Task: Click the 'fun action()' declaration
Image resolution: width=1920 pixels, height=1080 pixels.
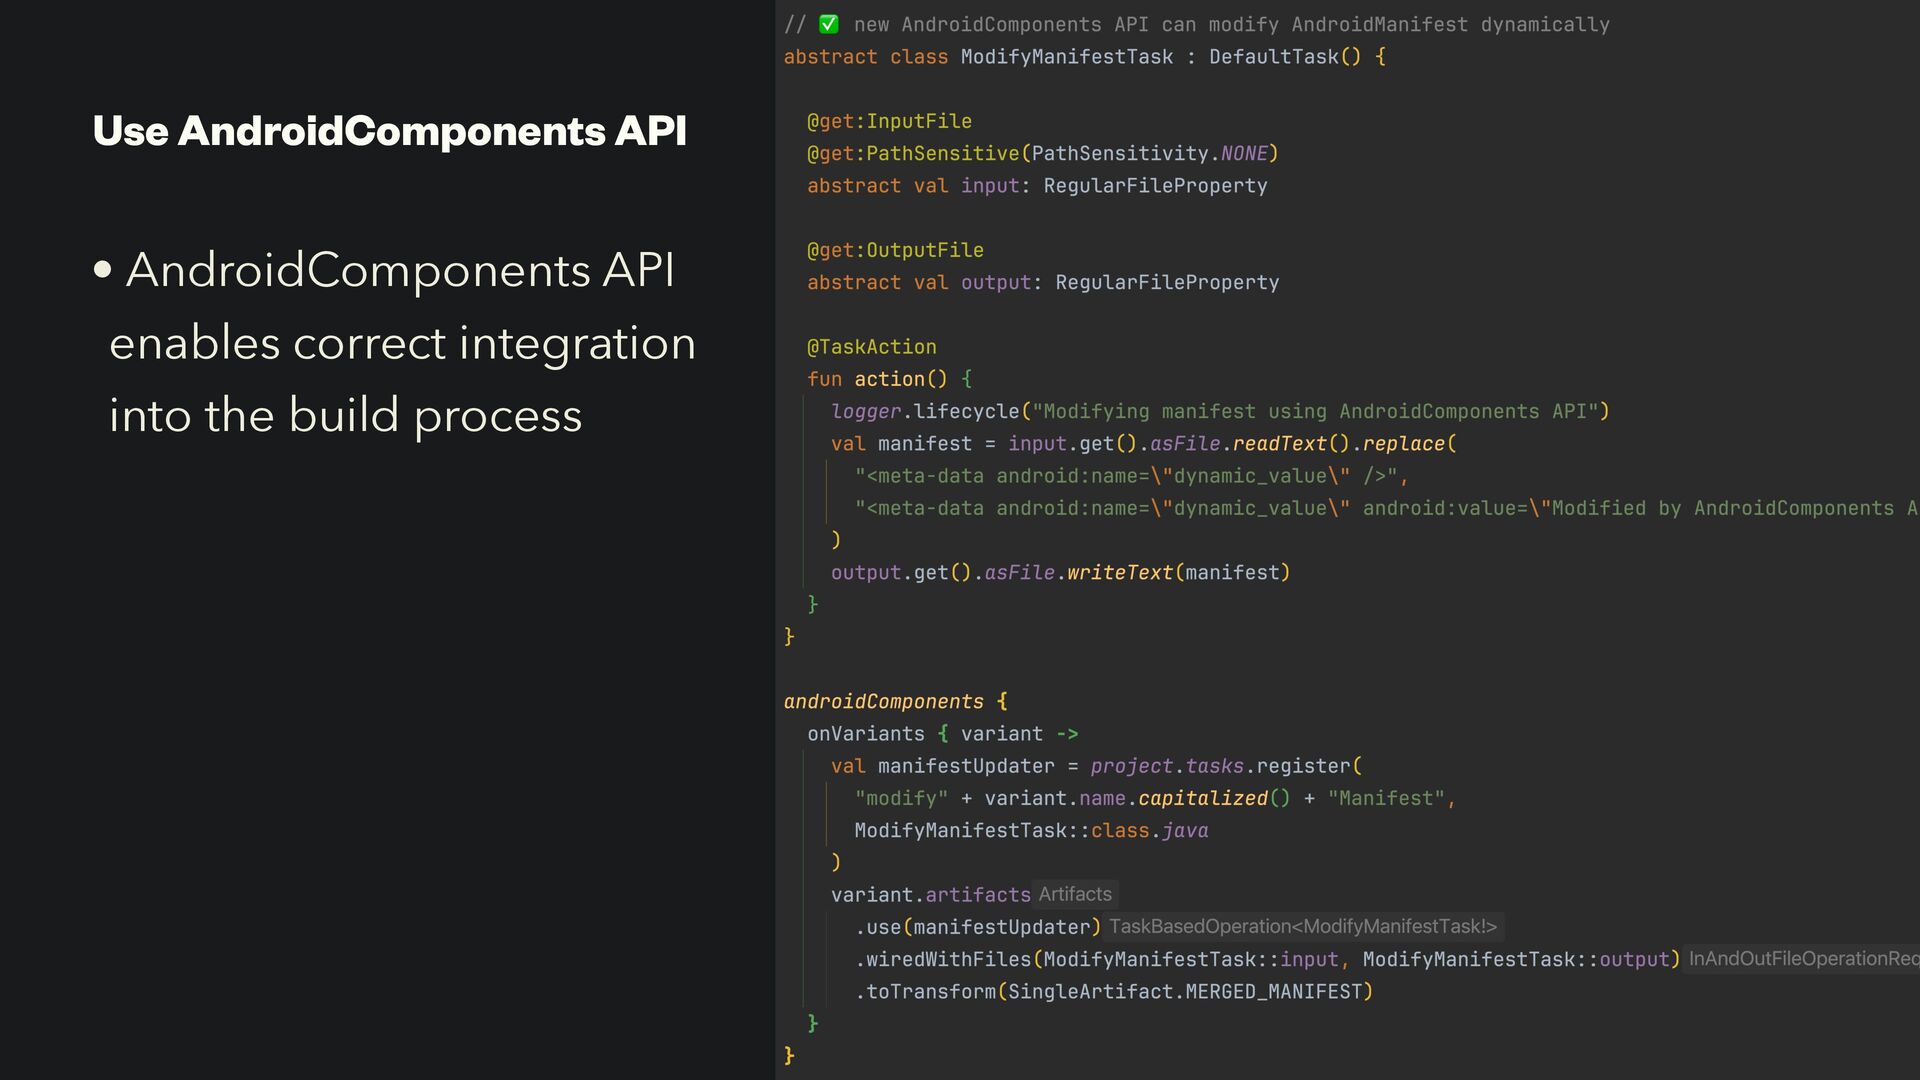Action: click(x=877, y=379)
